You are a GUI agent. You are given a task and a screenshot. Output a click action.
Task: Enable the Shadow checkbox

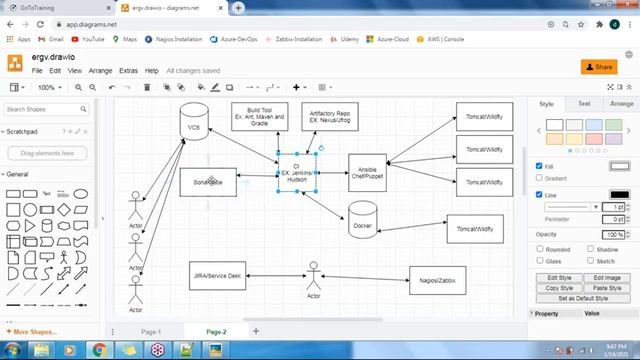pyautogui.click(x=591, y=249)
